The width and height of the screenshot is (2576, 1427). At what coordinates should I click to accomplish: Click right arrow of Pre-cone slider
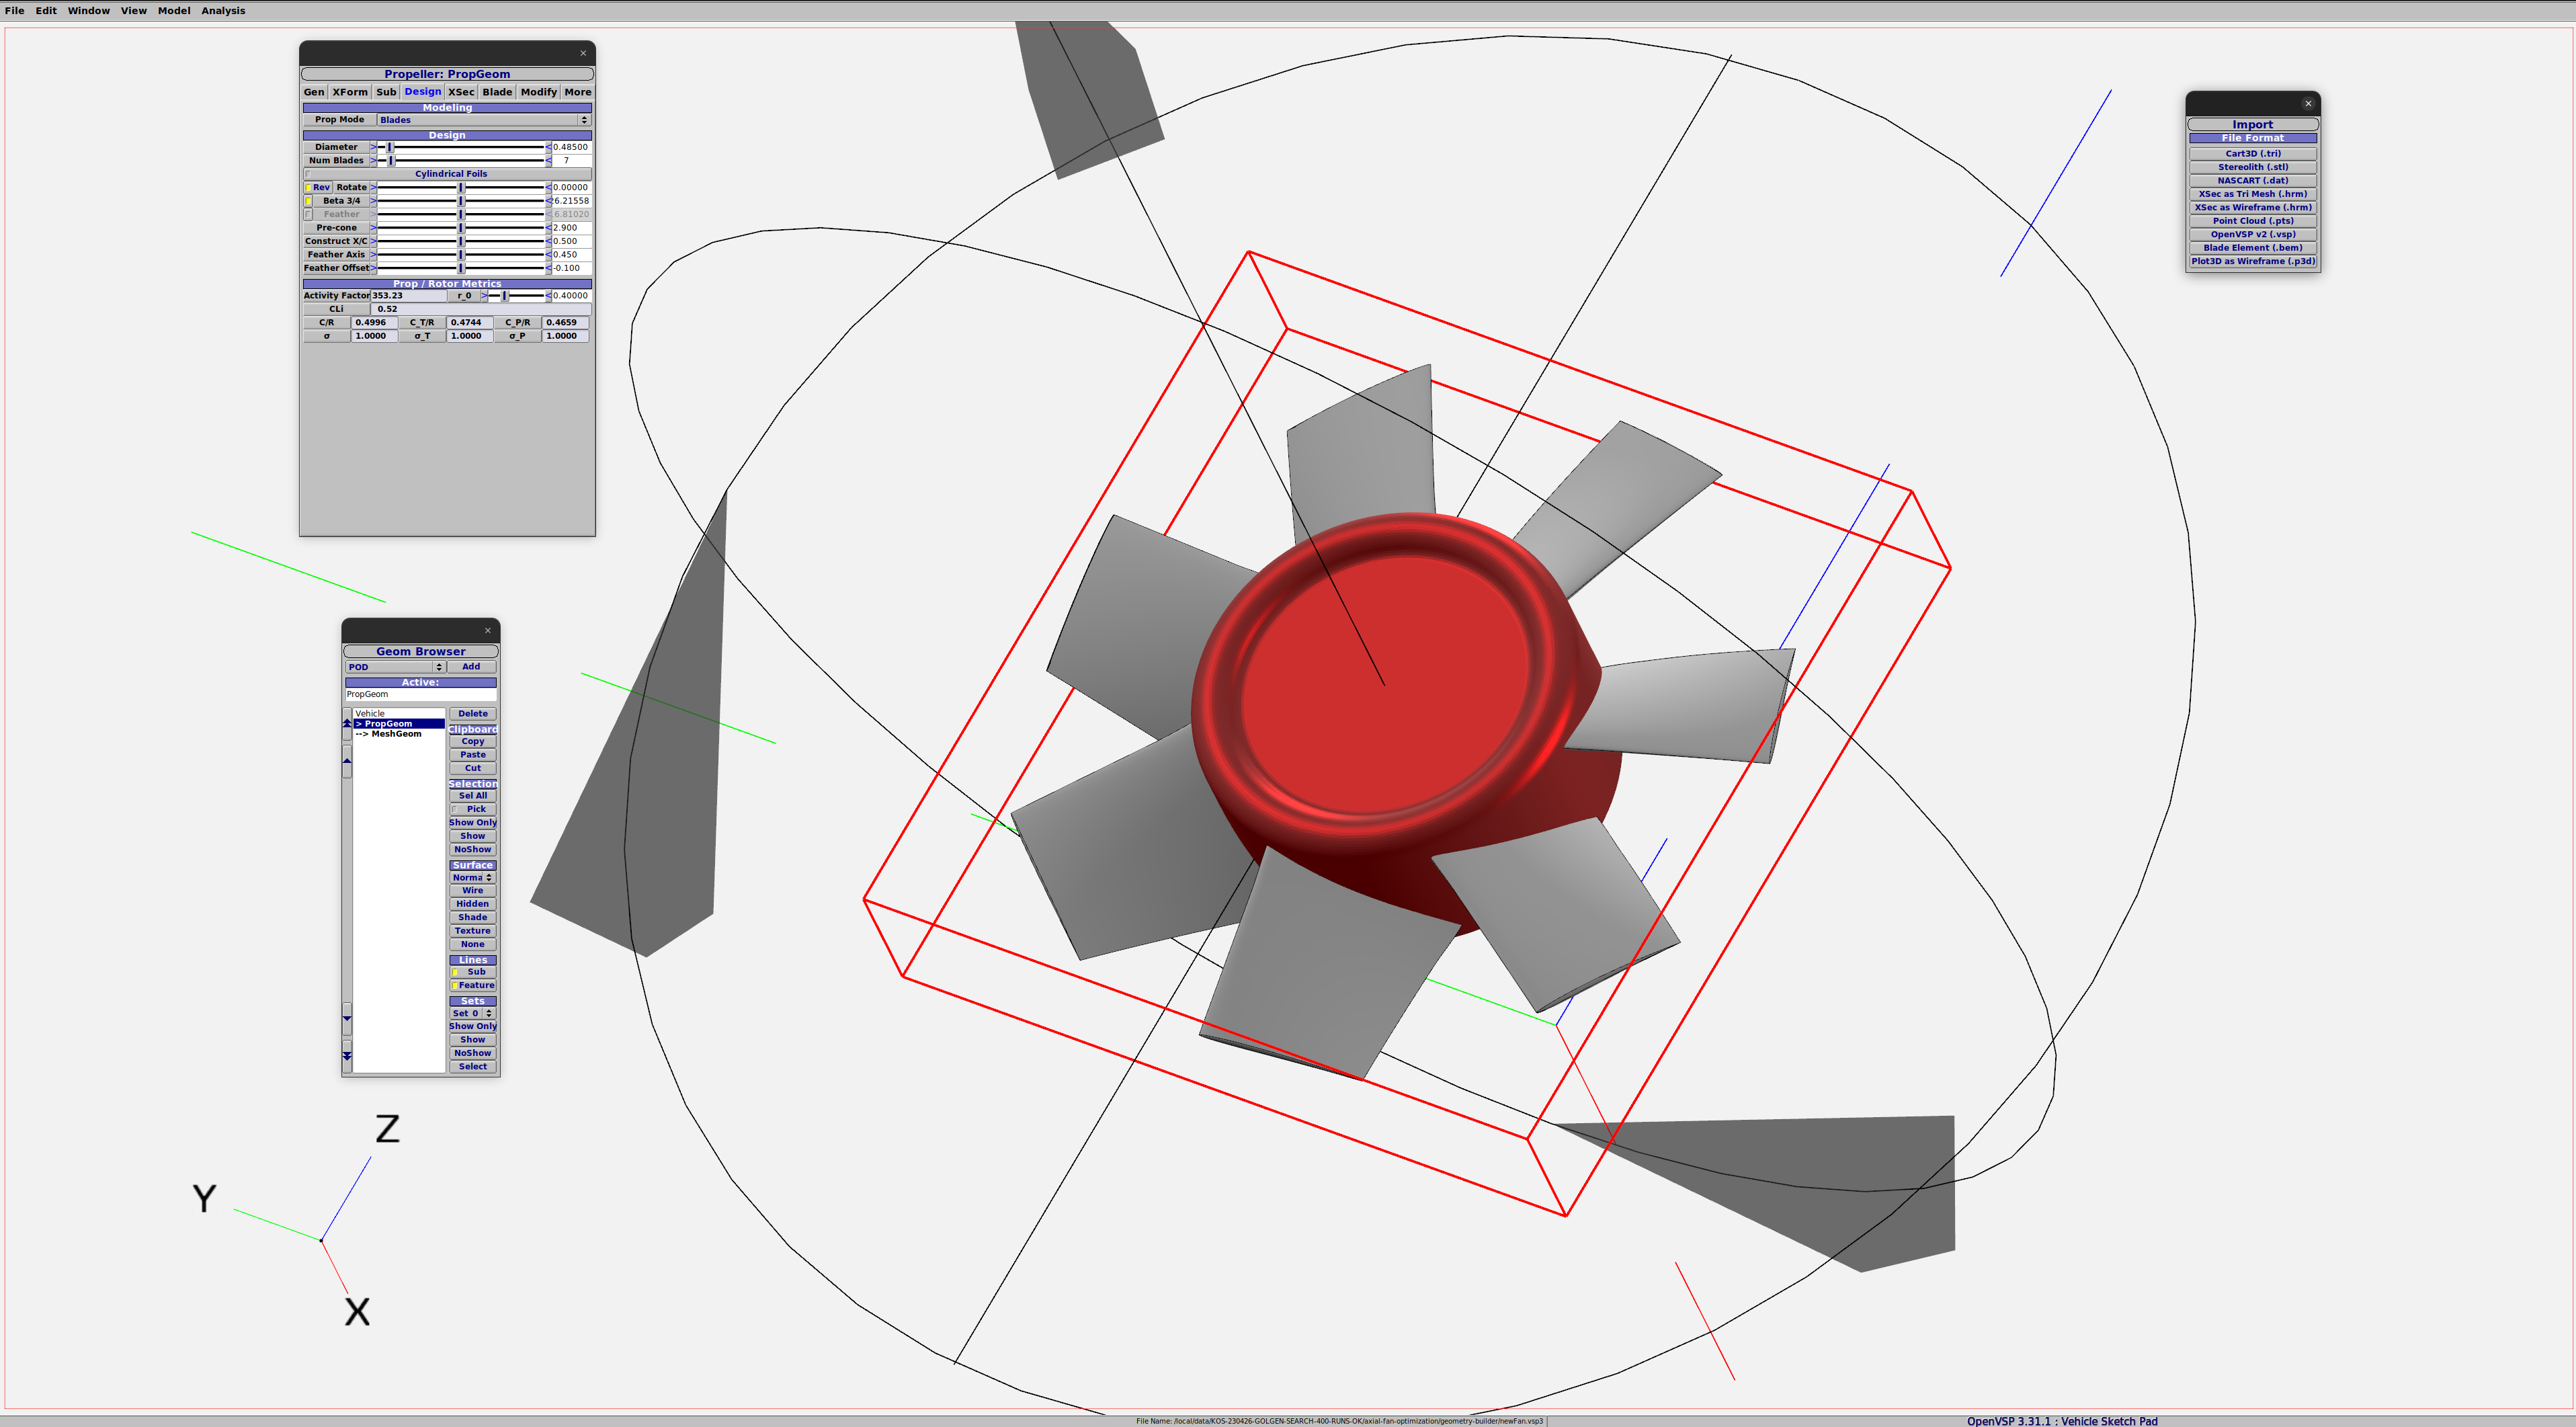pos(548,228)
